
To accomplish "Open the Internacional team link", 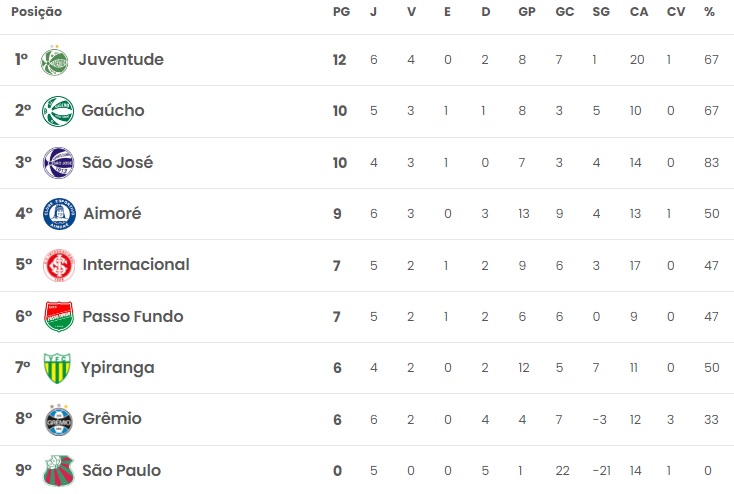I will coord(136,265).
